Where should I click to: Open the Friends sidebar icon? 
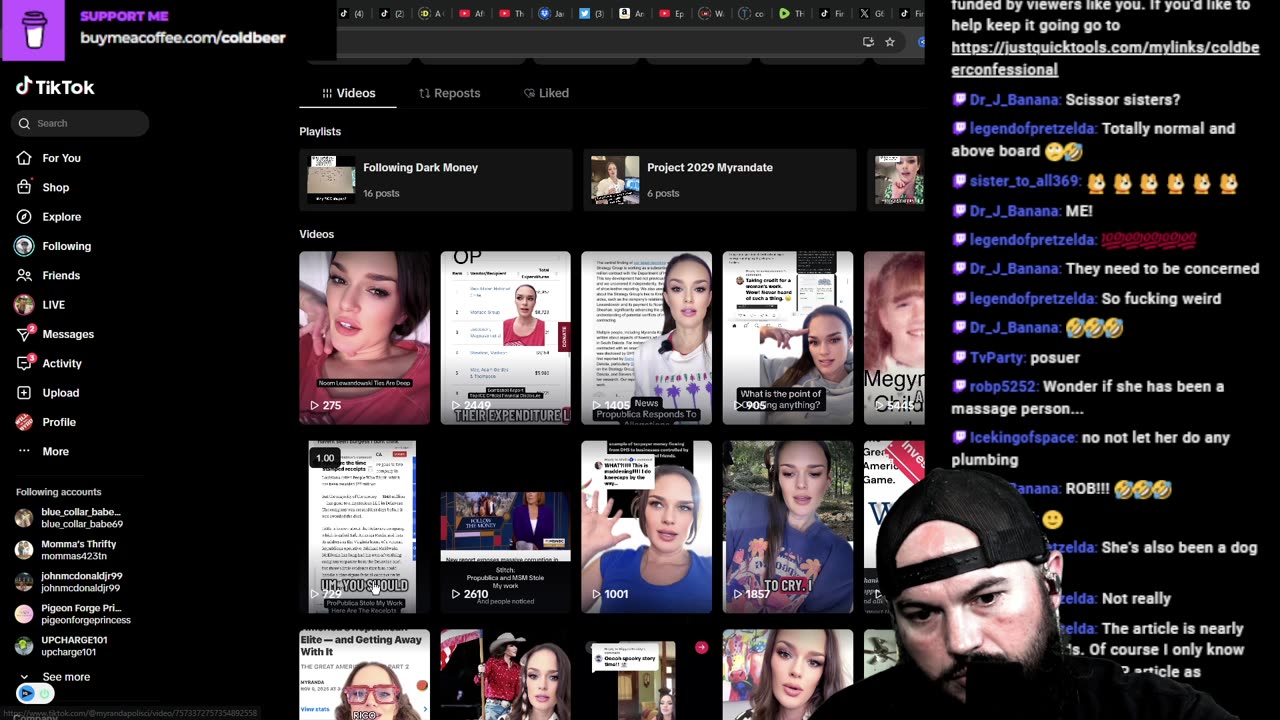click(x=24, y=275)
